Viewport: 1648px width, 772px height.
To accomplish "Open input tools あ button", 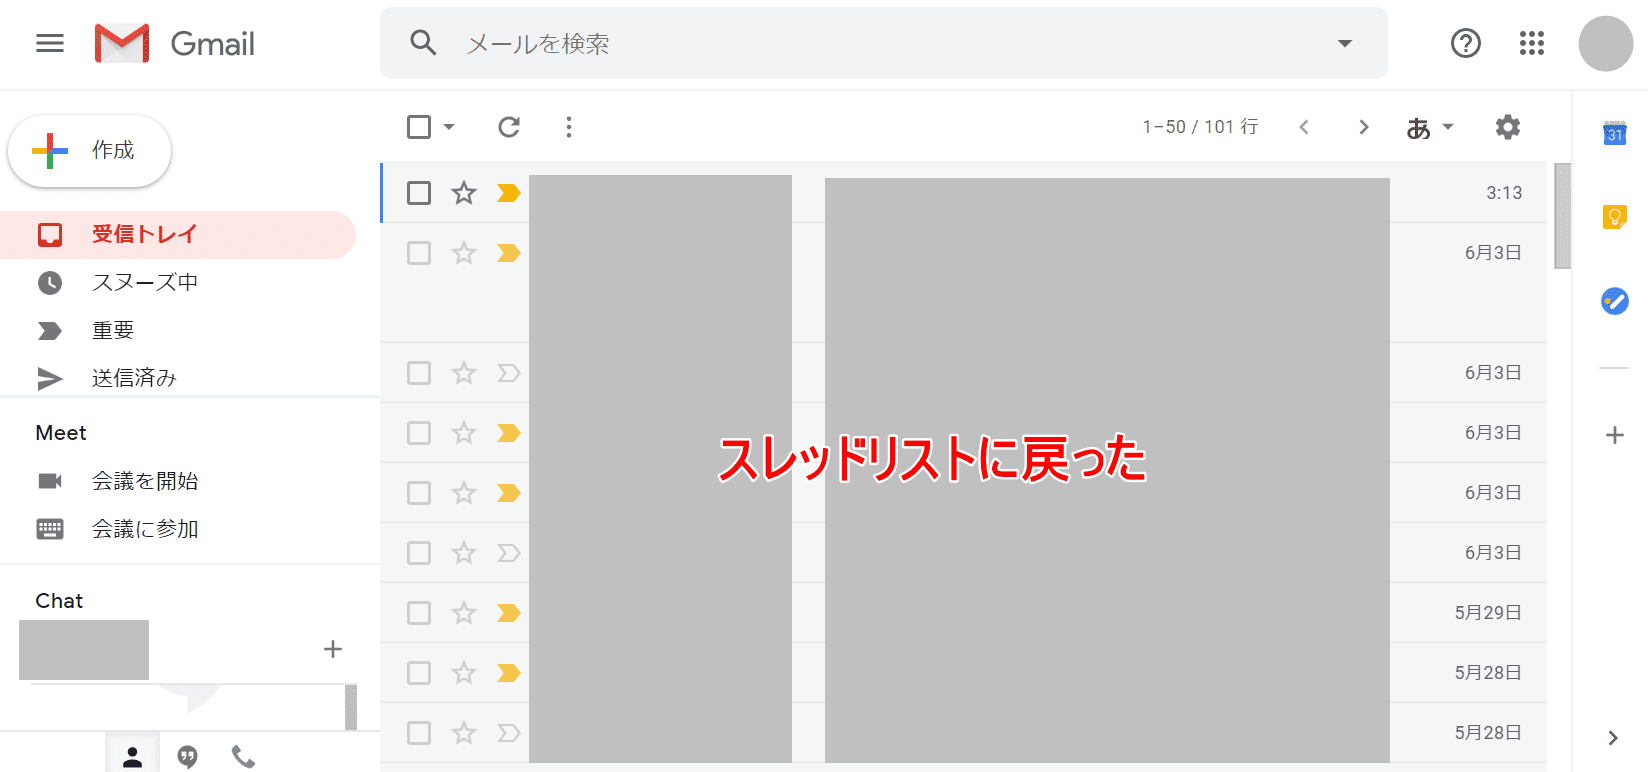I will click(x=1418, y=128).
